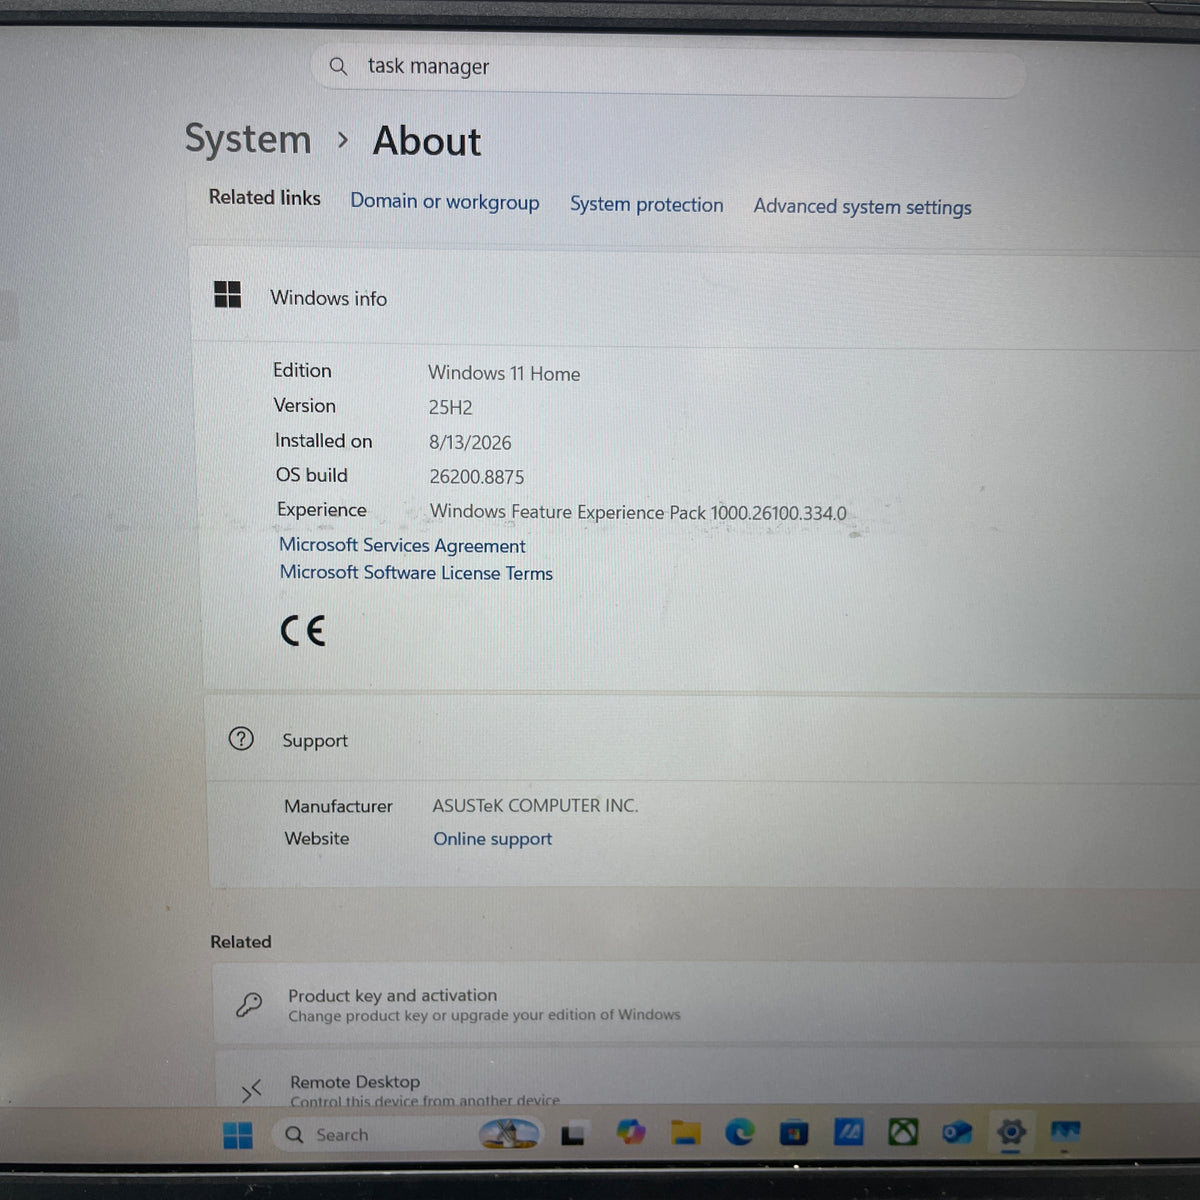Screen dimensions: 1200x1200
Task: Open Microsoft Software License Terms link
Action: point(416,572)
